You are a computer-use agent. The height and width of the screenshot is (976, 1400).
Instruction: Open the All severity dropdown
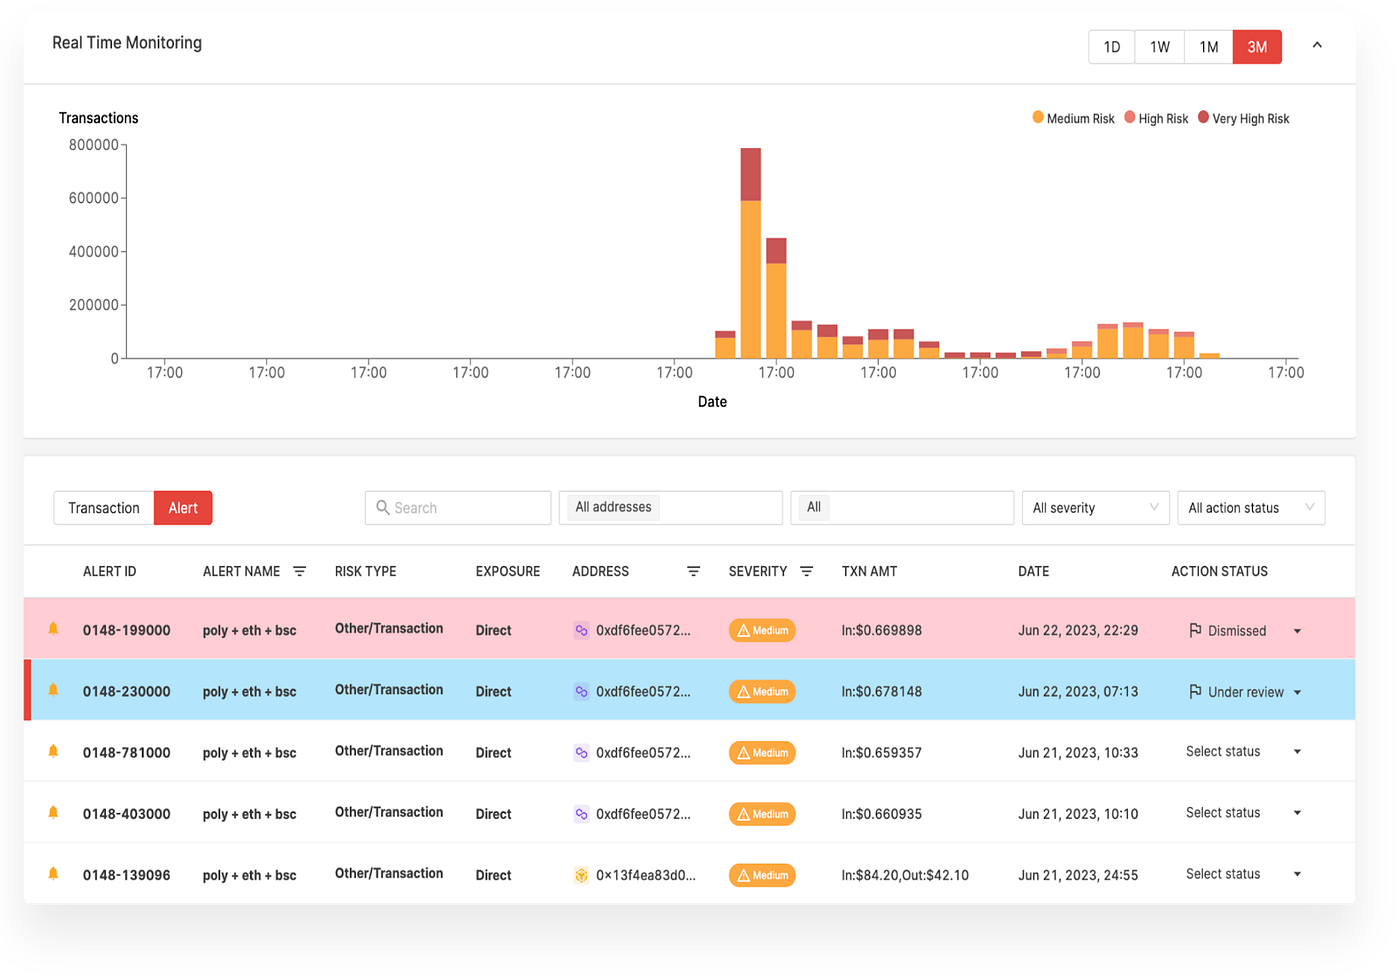click(x=1095, y=507)
